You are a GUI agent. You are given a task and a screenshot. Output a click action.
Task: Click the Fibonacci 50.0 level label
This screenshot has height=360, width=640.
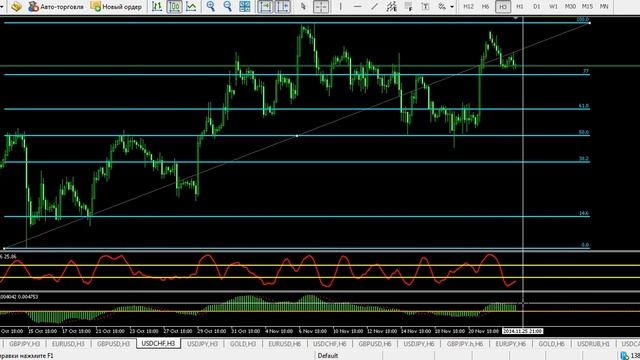click(x=584, y=132)
